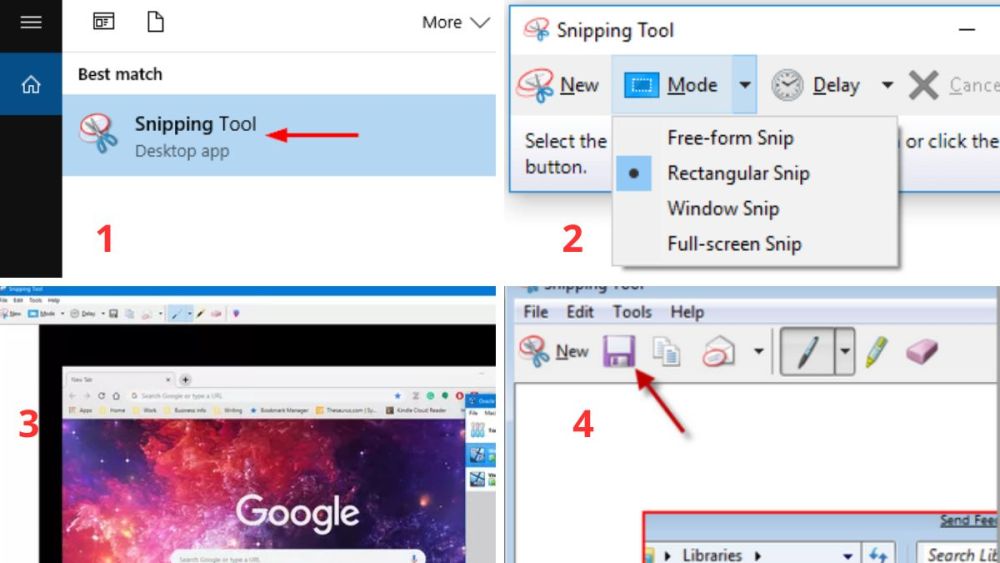Click large Copy icon beside purple Save icon
Screen dimensions: 1000x563
pos(666,351)
